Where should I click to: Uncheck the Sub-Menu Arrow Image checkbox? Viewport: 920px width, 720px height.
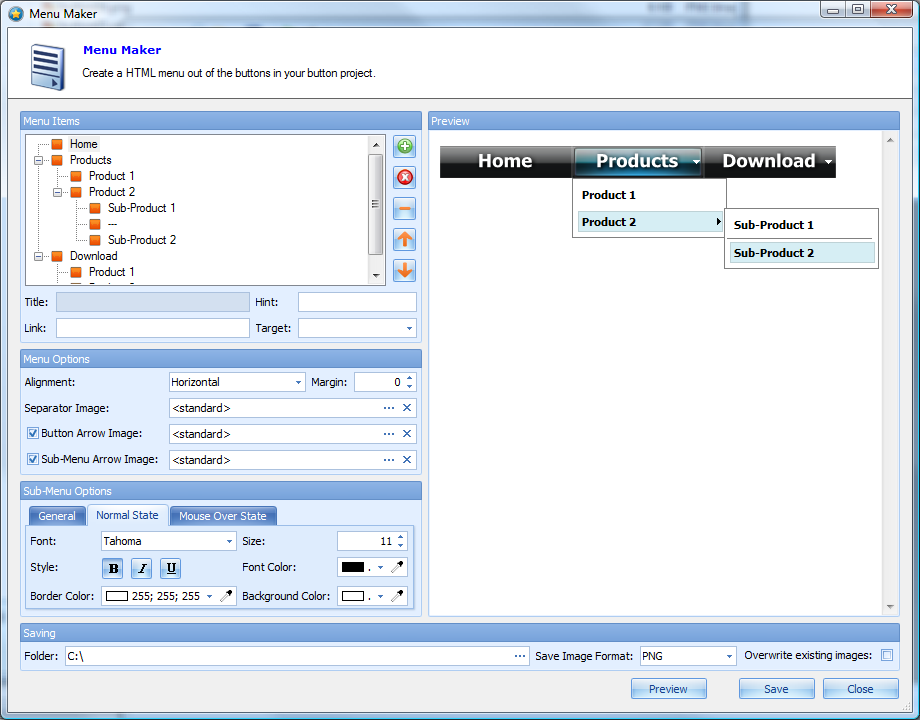(x=33, y=460)
